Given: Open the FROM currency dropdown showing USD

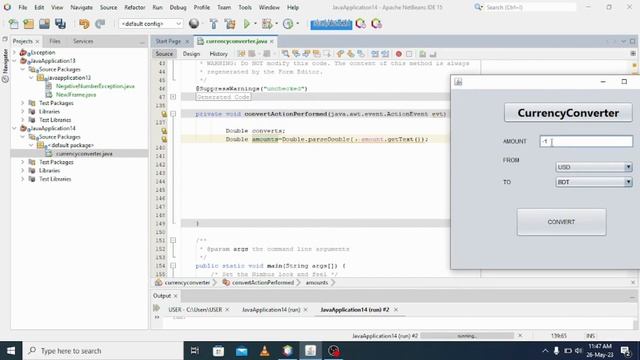Looking at the screenshot, I should [x=594, y=167].
